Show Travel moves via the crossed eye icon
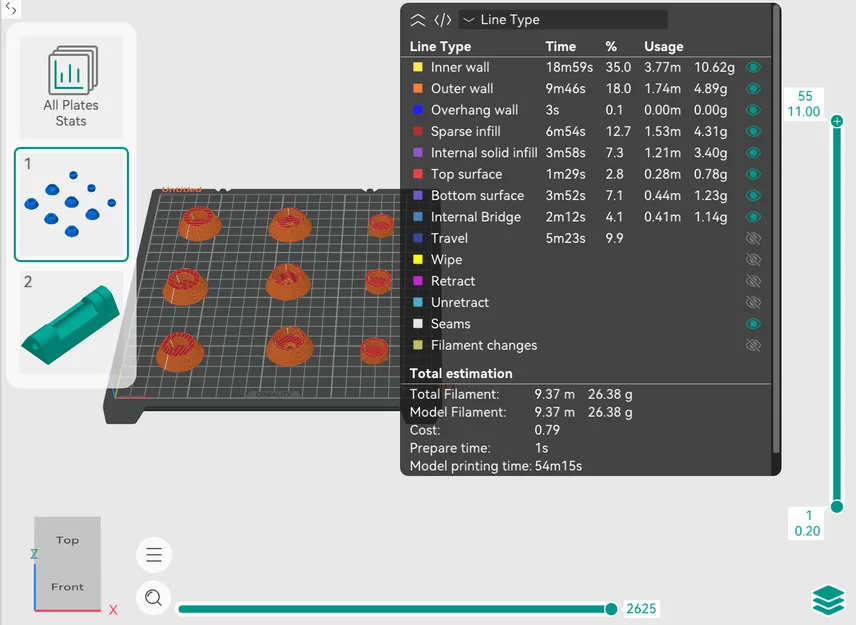 pos(753,238)
